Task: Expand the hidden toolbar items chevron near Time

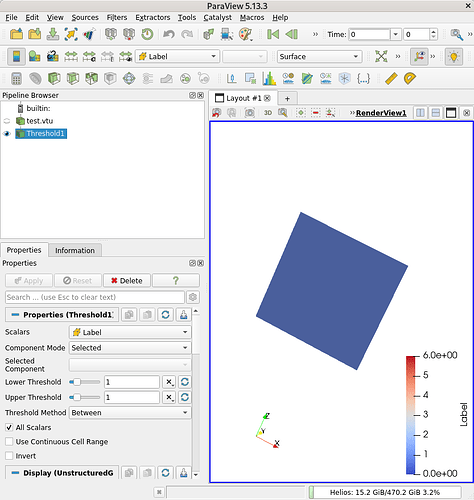Action: [x=315, y=34]
